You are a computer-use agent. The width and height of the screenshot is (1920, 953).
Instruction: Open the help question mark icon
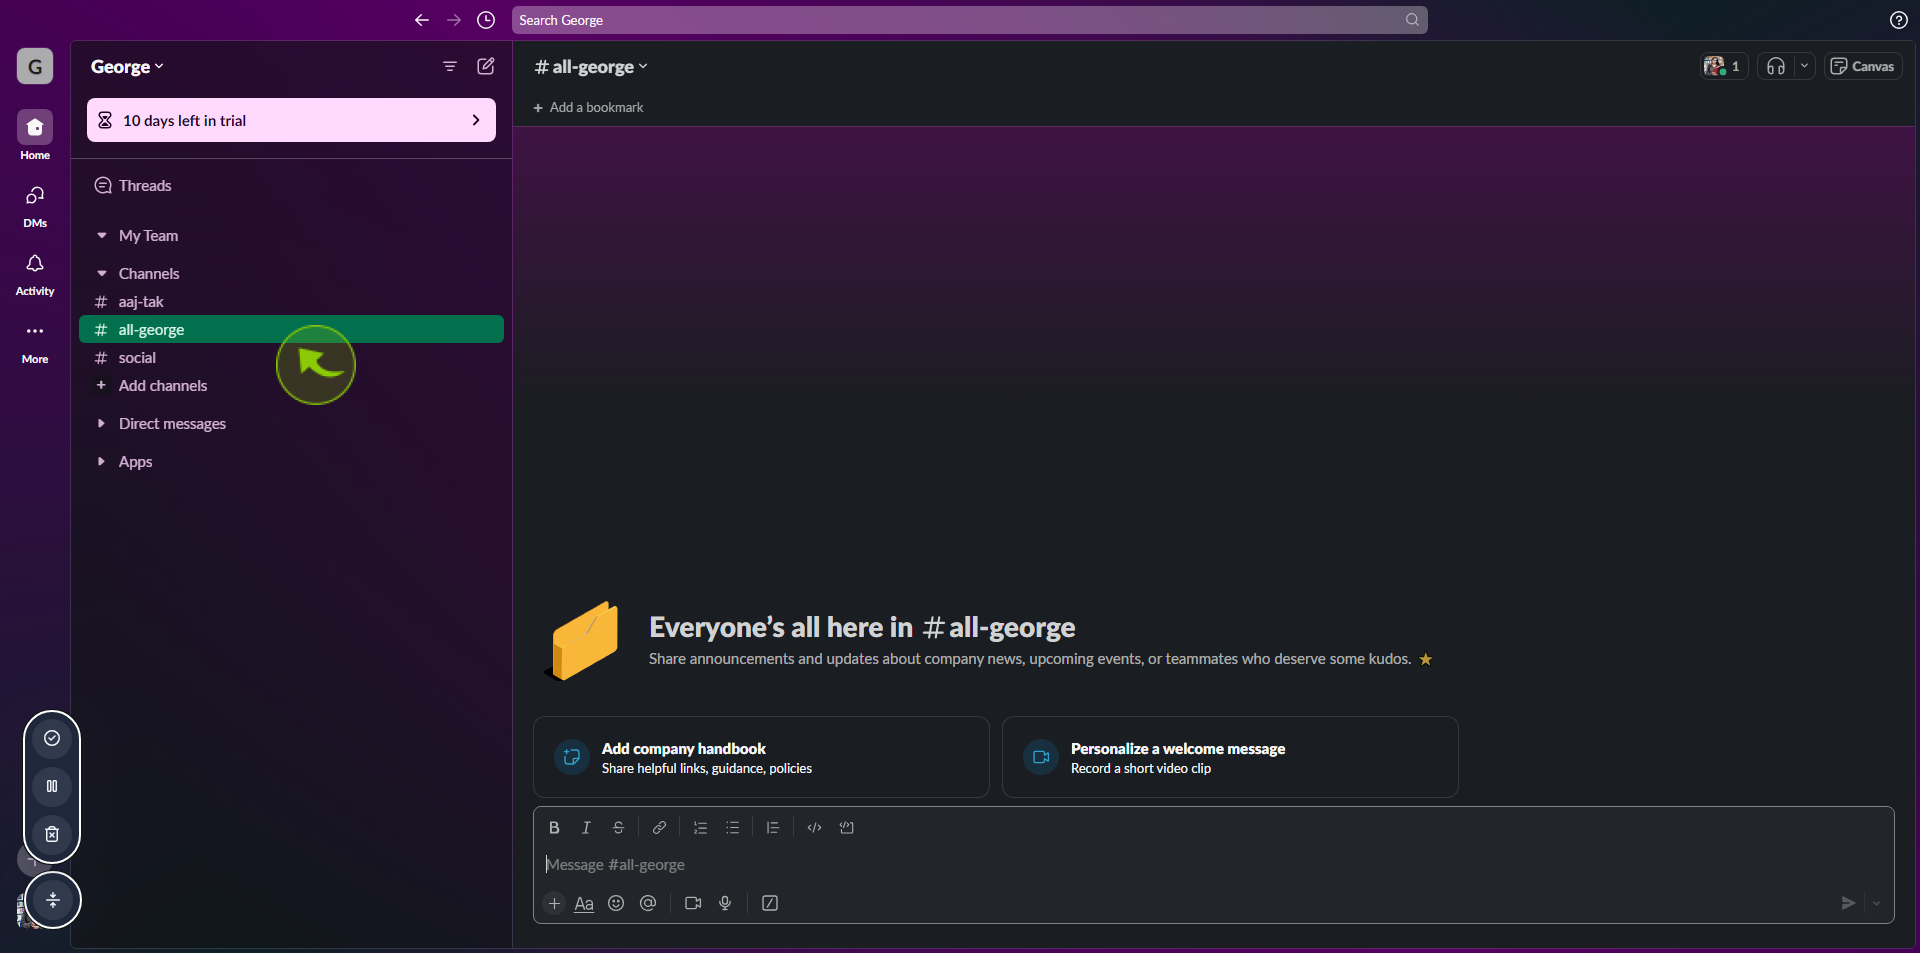tap(1899, 20)
